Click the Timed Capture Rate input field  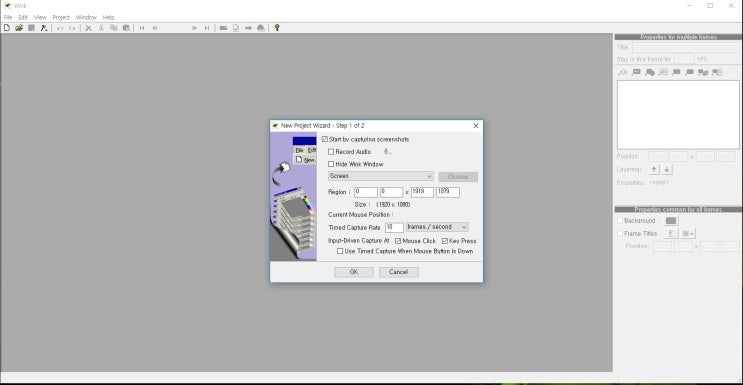point(394,227)
